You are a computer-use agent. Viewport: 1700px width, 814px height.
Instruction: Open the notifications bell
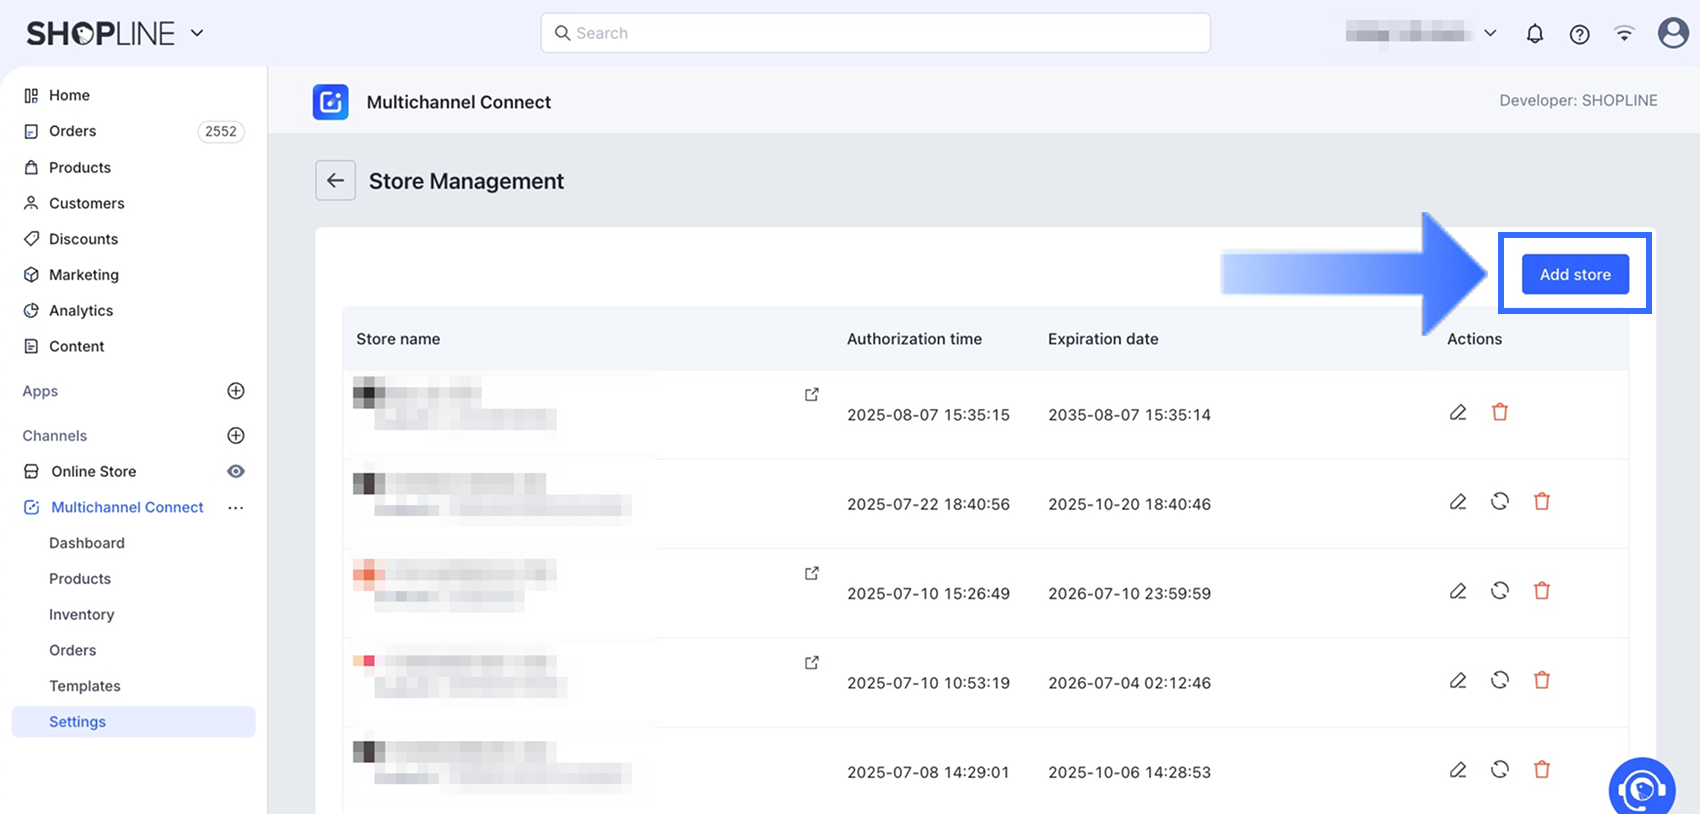pyautogui.click(x=1534, y=34)
